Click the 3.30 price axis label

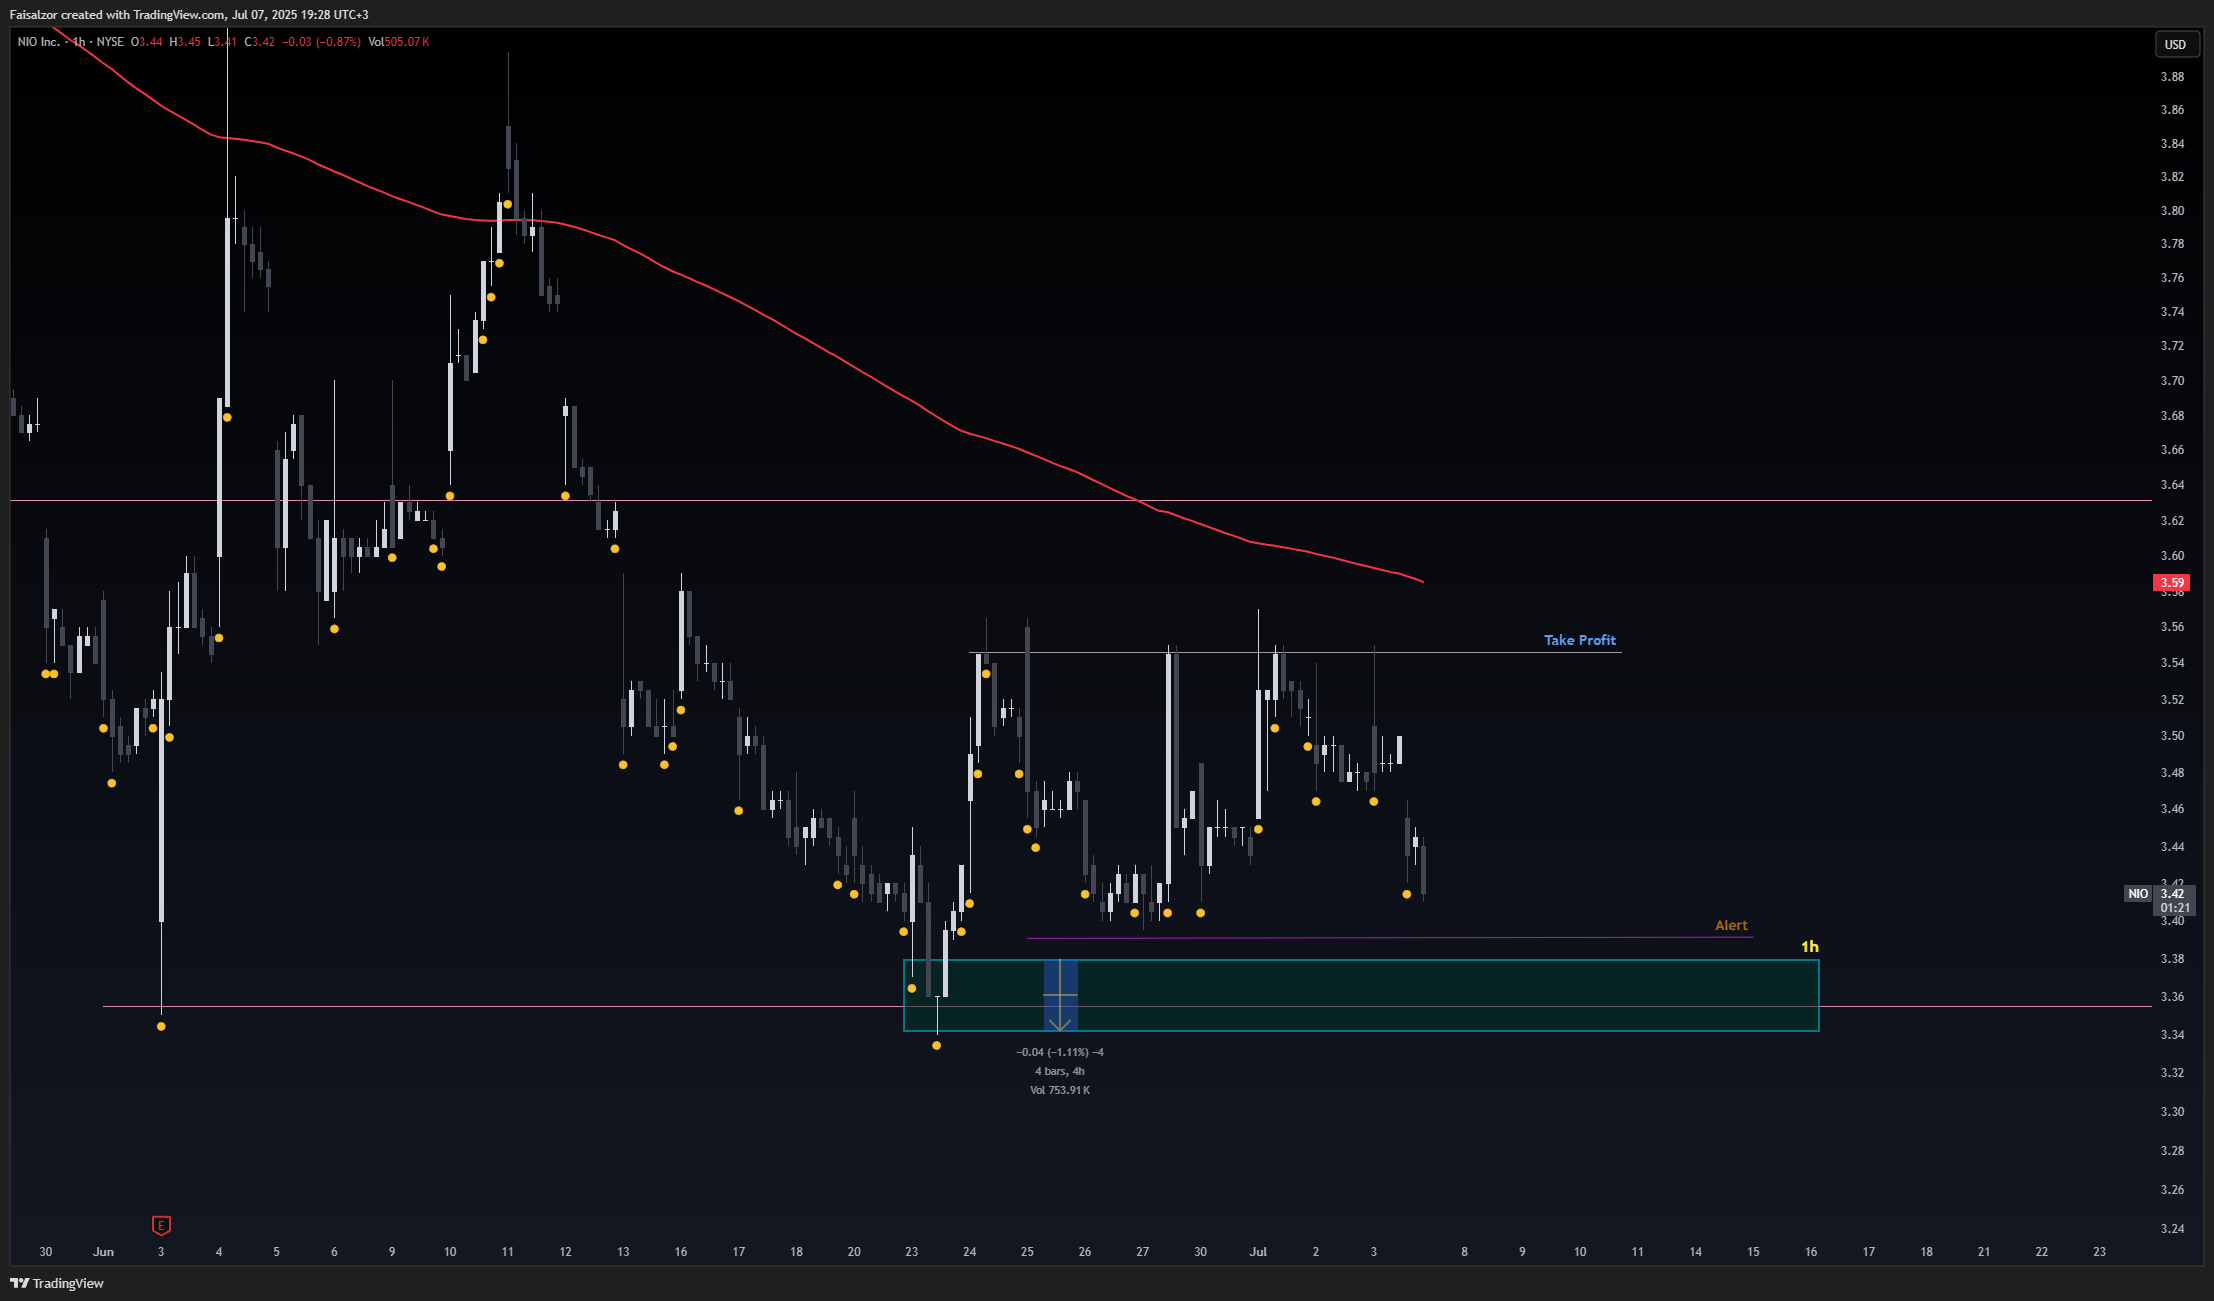2172,1111
